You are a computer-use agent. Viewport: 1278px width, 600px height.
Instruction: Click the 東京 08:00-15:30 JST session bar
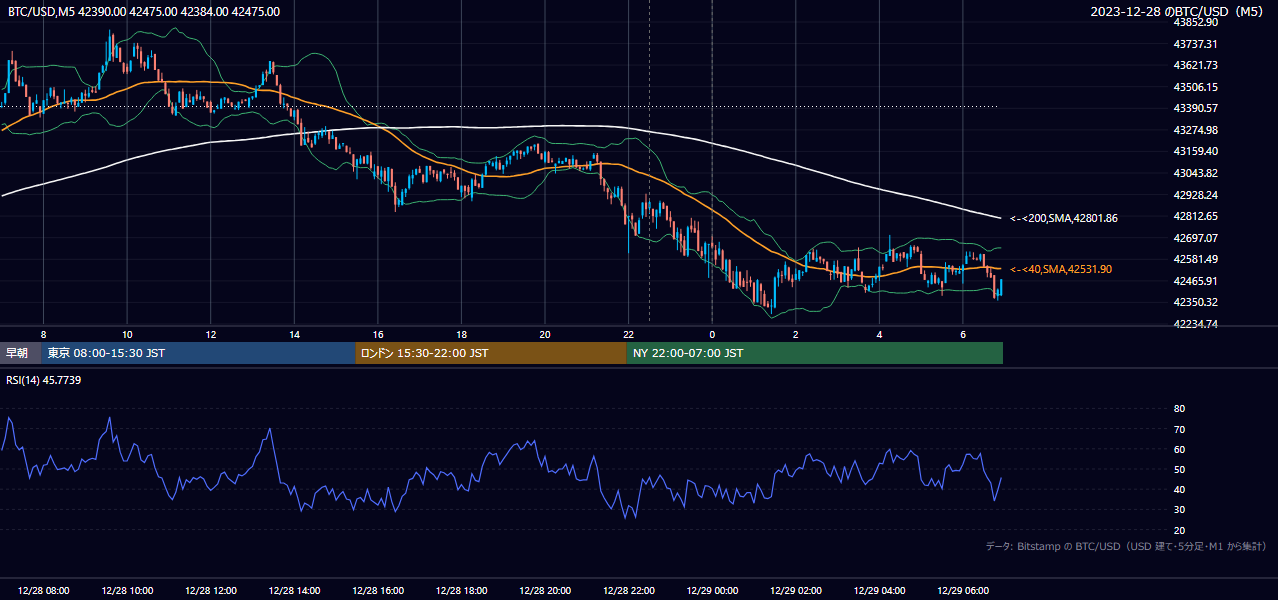(198, 353)
